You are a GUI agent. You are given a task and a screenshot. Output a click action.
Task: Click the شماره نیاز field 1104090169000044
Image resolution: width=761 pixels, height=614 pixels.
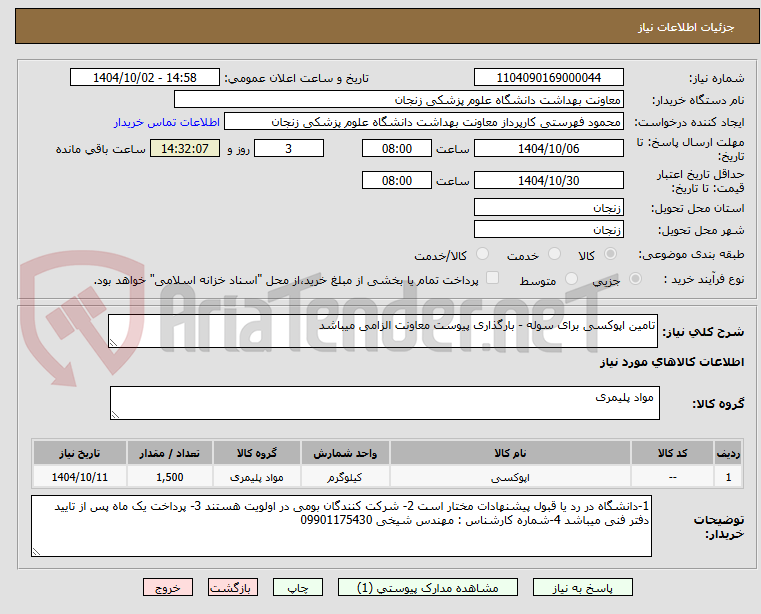click(548, 78)
